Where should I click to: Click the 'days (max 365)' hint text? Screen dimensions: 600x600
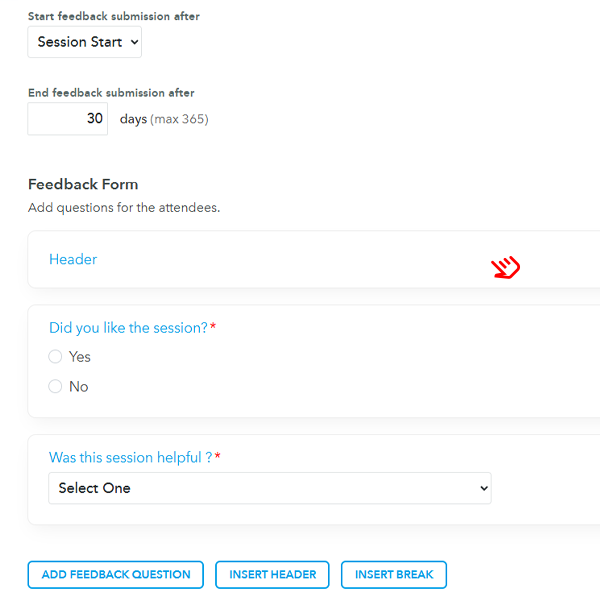[x=164, y=119]
